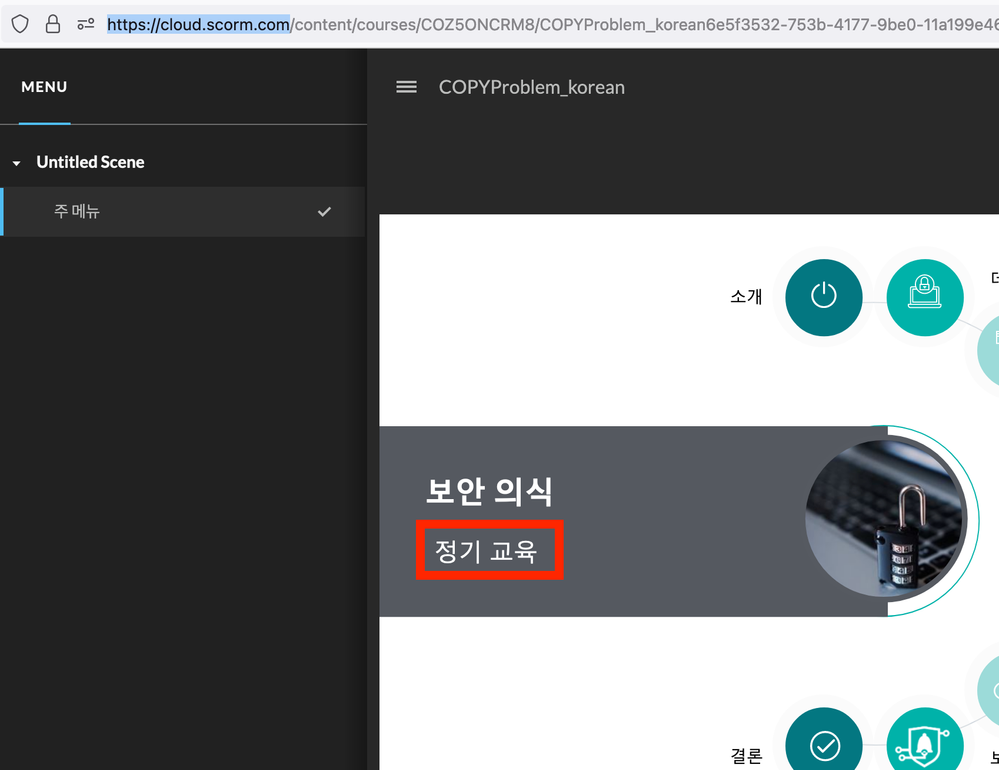This screenshot has height=770, width=999.
Task: Click the 소개 power icon button
Action: pos(823,297)
